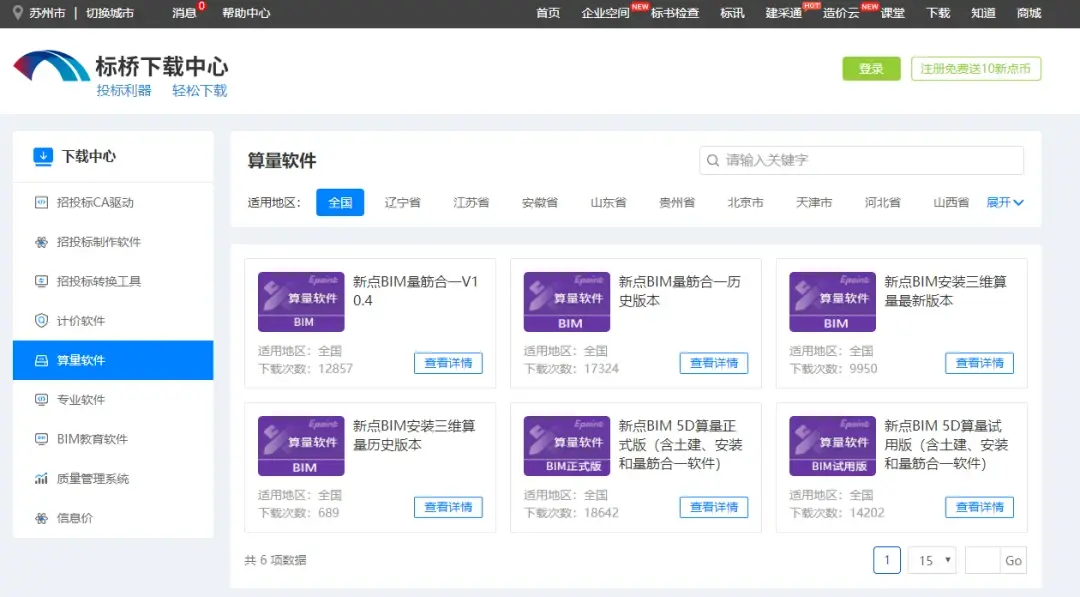
Task: Open 首页 in the top navigation
Action: click(x=548, y=13)
